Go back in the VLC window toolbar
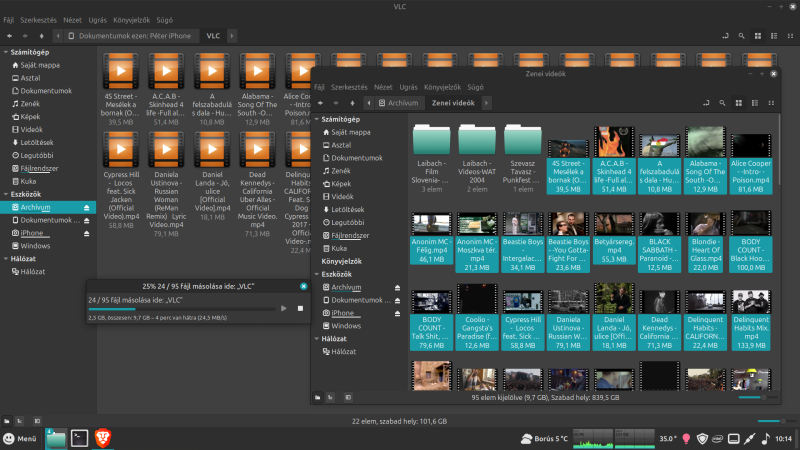Image resolution: width=800 pixels, height=450 pixels. [x=9, y=36]
